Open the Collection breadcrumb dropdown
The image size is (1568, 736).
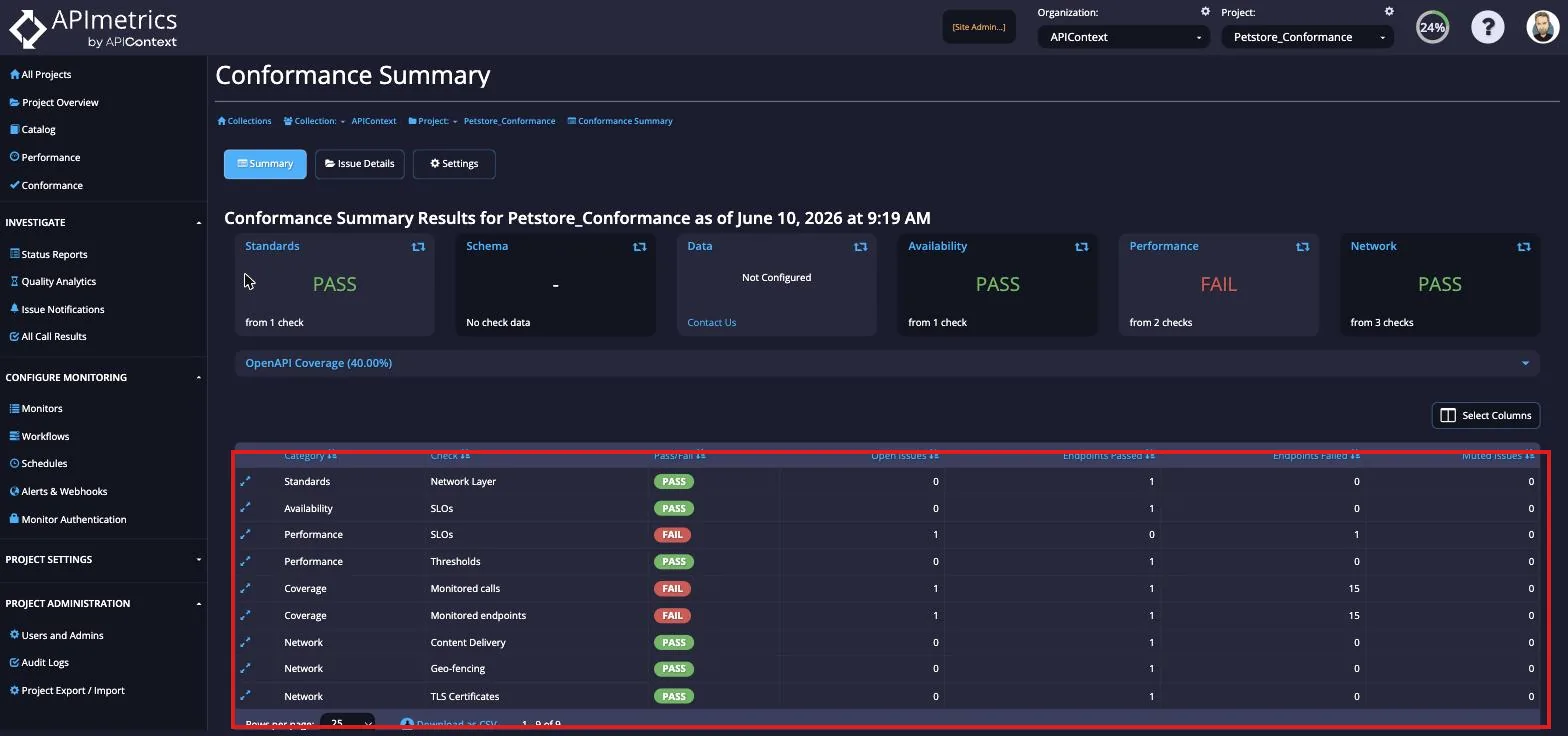click(315, 121)
